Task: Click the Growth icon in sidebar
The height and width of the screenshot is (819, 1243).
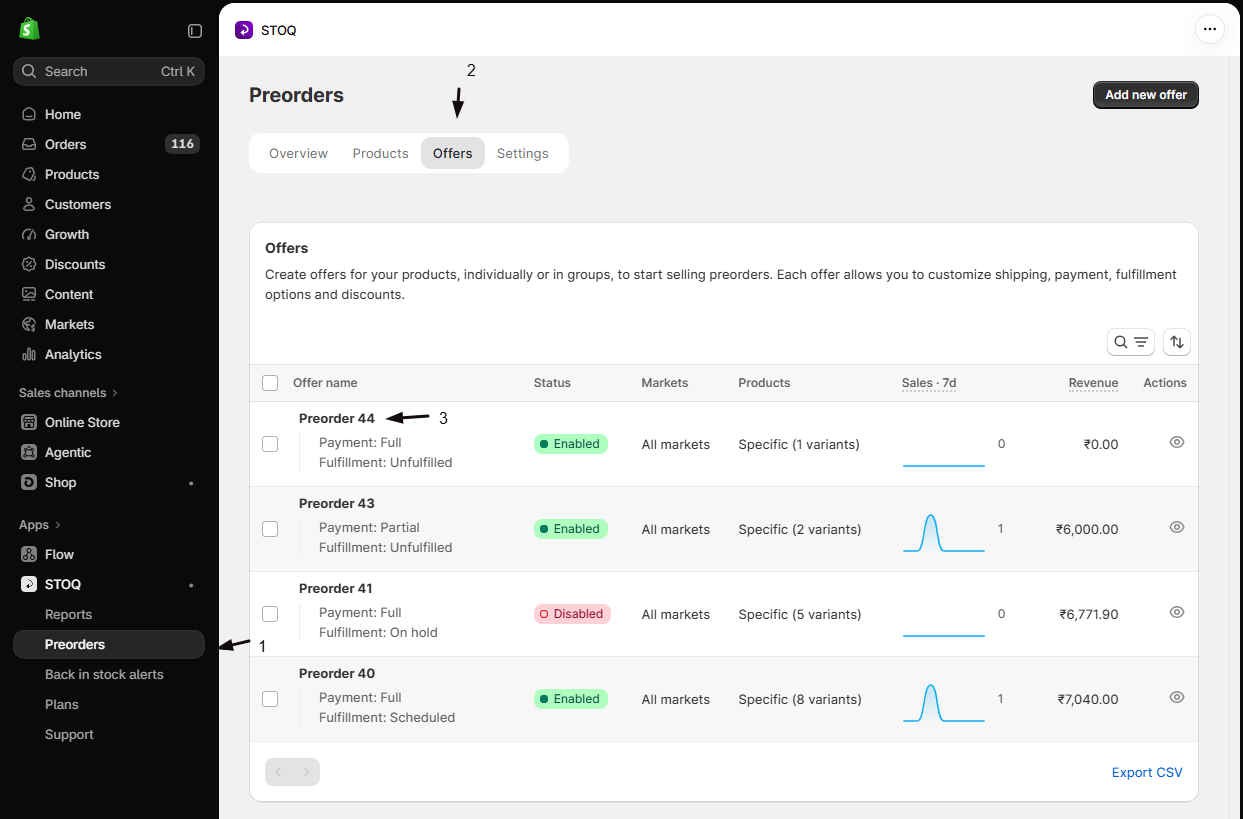Action: [x=29, y=234]
